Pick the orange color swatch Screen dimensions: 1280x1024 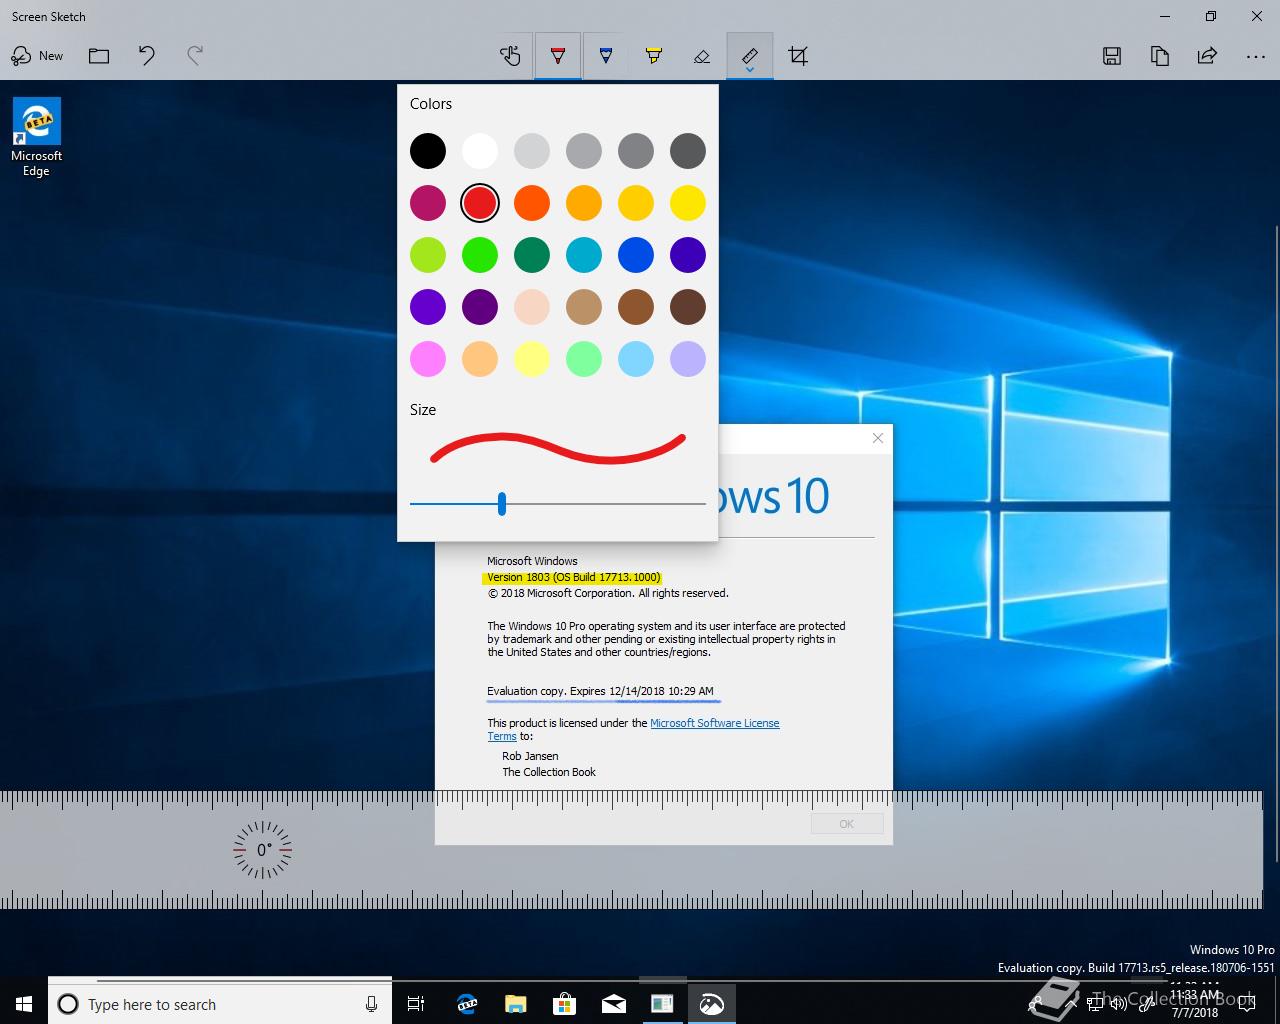[x=532, y=203]
